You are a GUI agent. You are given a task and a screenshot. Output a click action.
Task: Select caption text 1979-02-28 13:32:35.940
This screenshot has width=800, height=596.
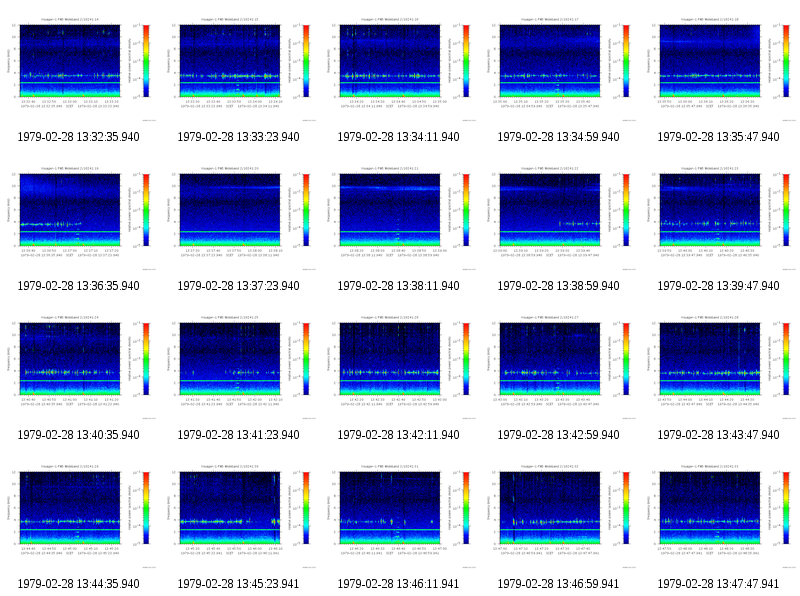[x=79, y=137]
